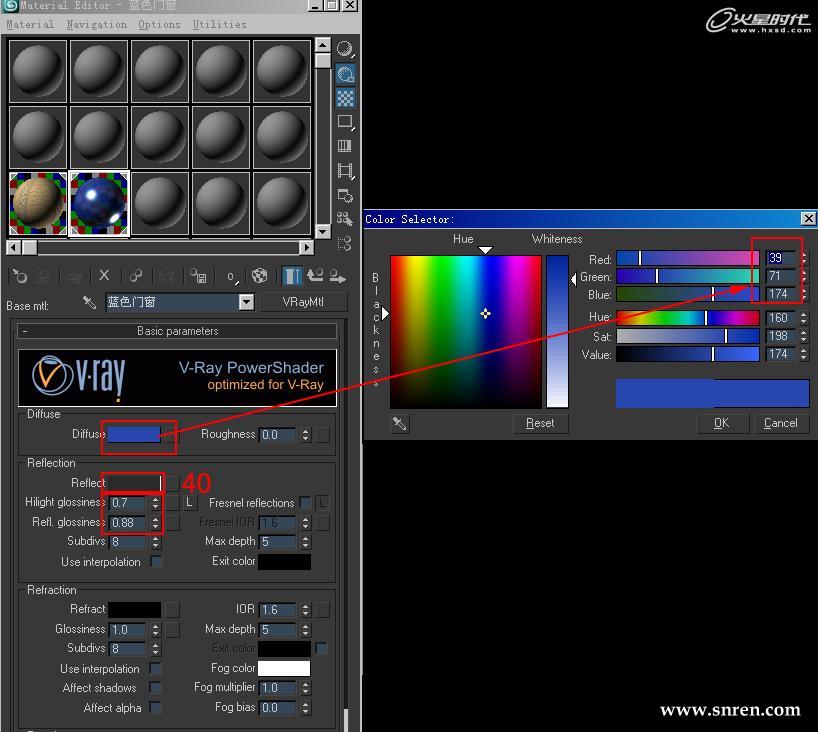The width and height of the screenshot is (818, 732).
Task: Click the Put to Library icon
Action: click(199, 276)
